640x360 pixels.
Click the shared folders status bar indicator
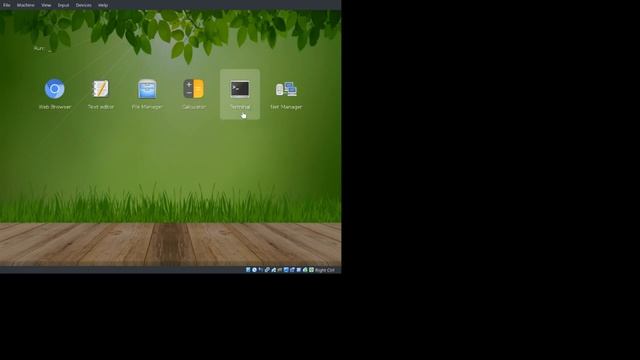point(280,270)
